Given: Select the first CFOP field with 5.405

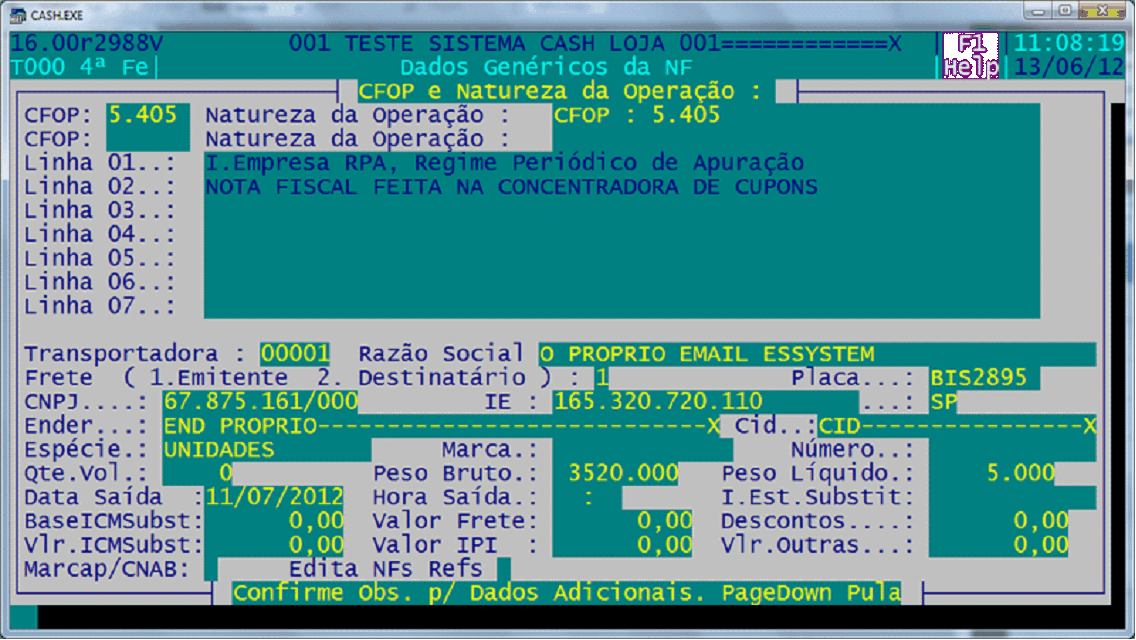Looking at the screenshot, I should [148, 115].
